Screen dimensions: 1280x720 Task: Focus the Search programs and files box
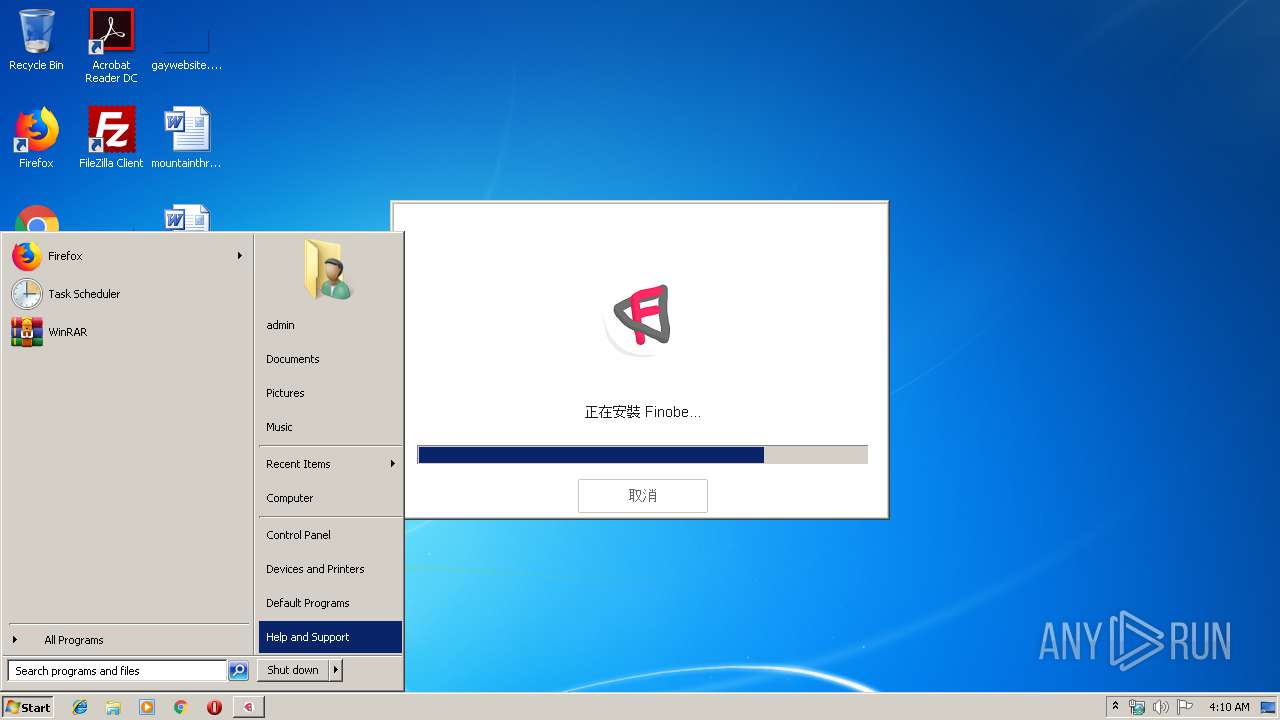pos(117,671)
